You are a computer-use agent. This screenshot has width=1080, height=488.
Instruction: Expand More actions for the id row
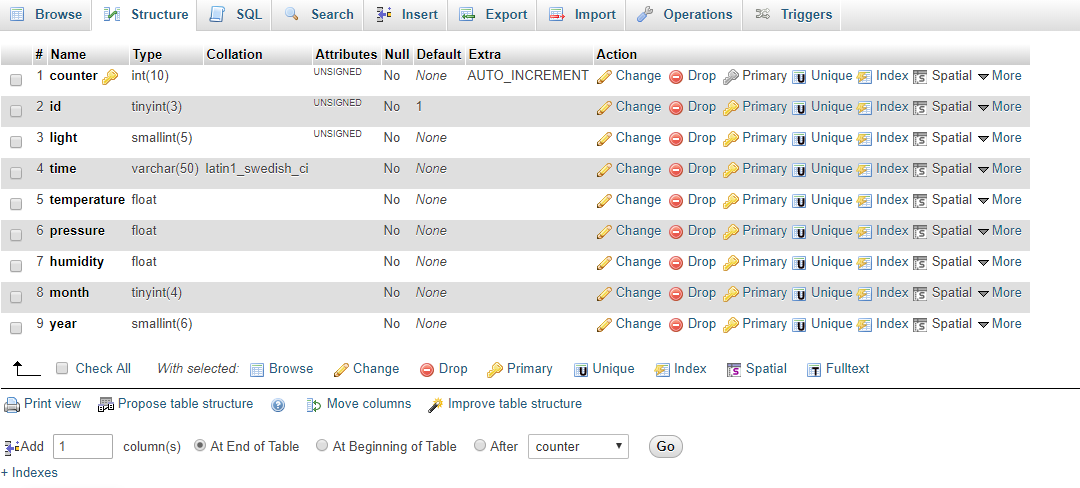tap(999, 107)
